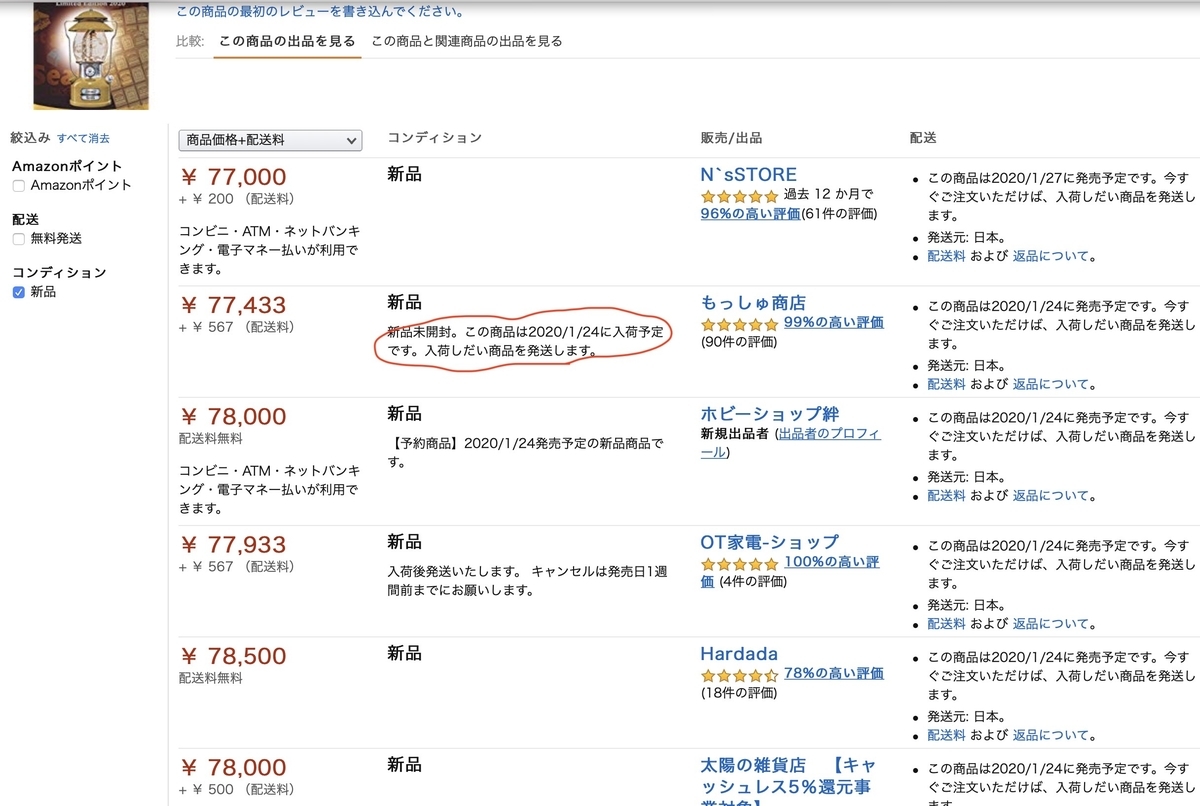Click the すべて消去 link
The height and width of the screenshot is (806, 1200).
[x=83, y=138]
